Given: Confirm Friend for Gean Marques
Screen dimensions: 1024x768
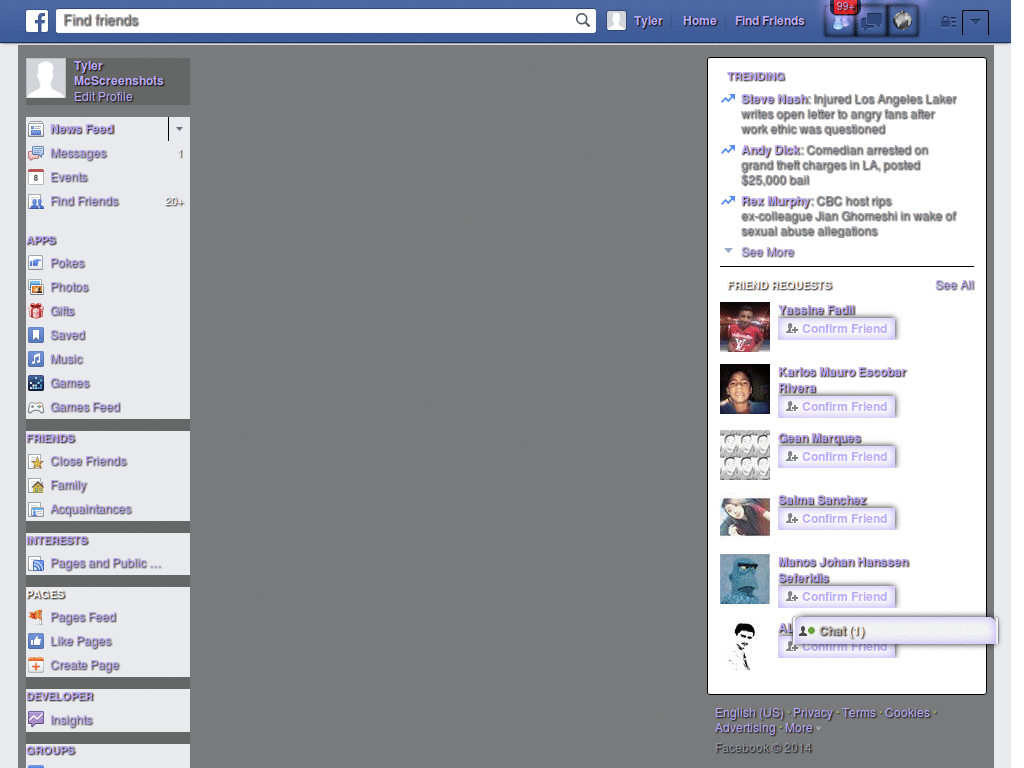Looking at the screenshot, I should tap(837, 456).
